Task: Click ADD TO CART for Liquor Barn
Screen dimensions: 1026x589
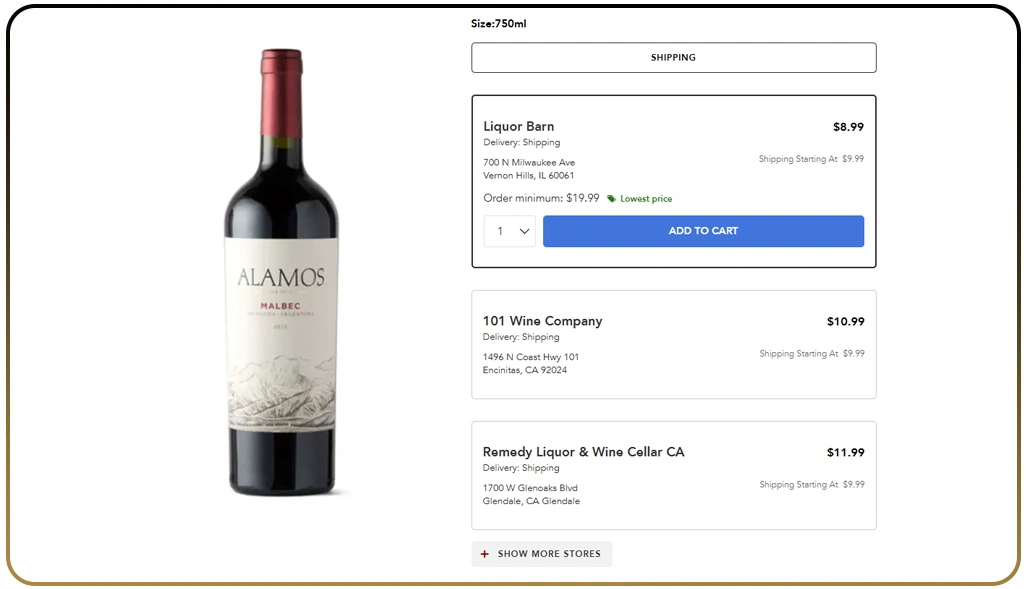Action: (x=703, y=231)
